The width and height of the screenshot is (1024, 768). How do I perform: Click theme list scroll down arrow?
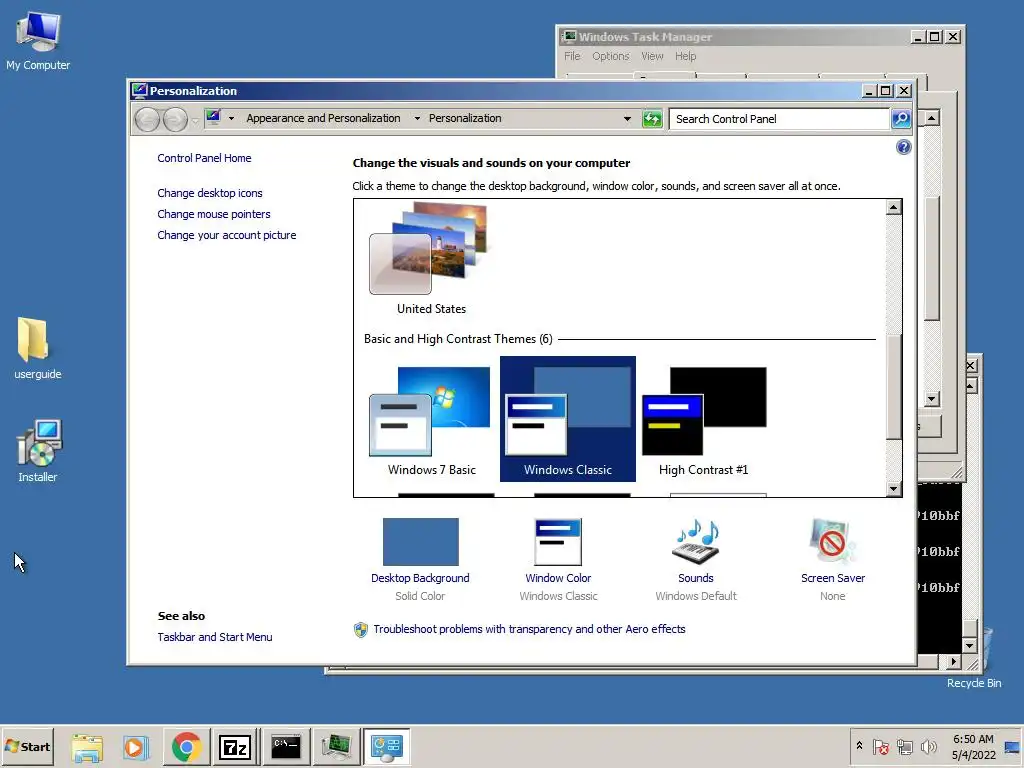tap(893, 488)
